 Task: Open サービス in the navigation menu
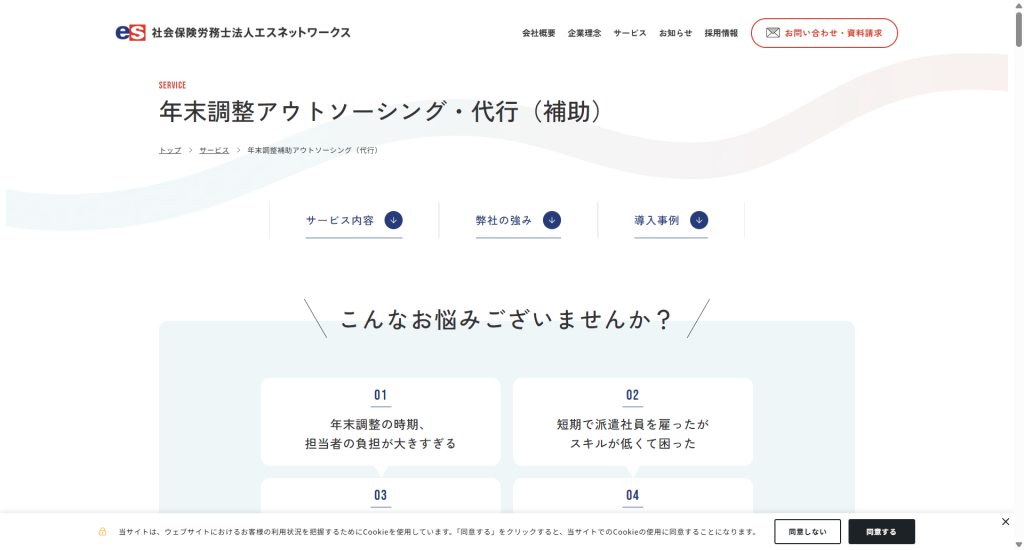point(630,33)
